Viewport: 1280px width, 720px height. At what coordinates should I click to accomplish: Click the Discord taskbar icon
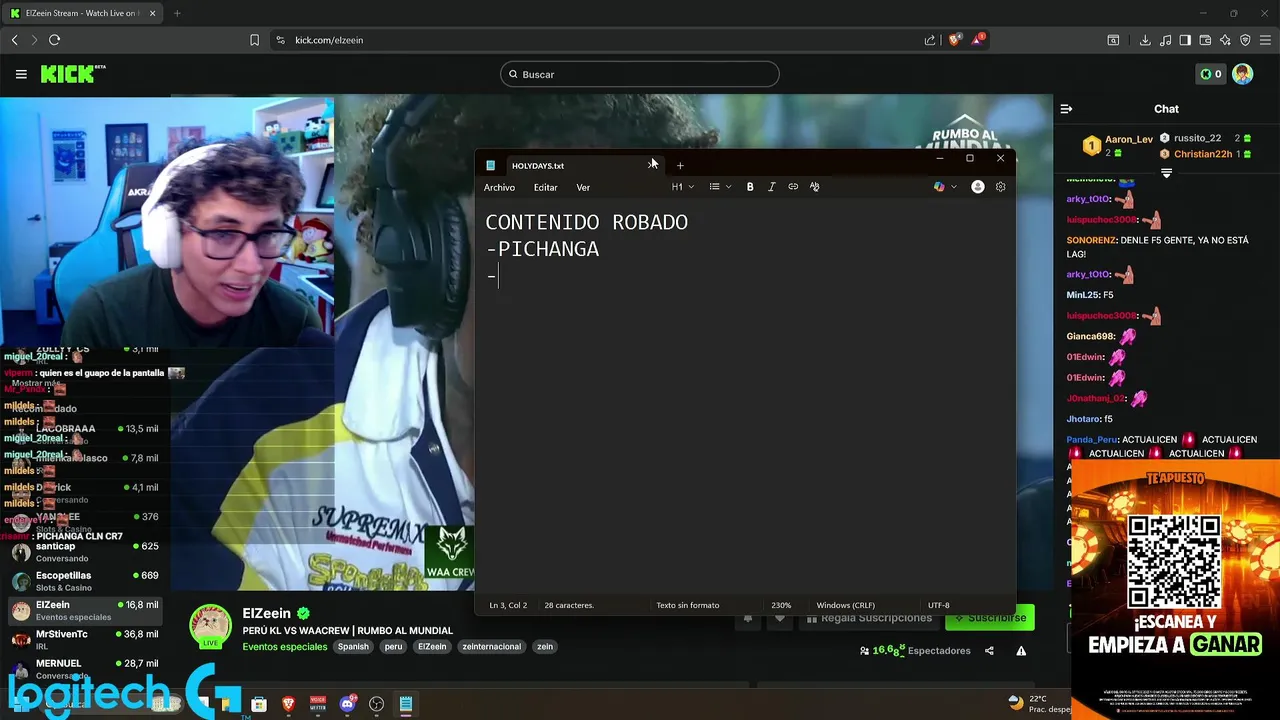point(347,704)
